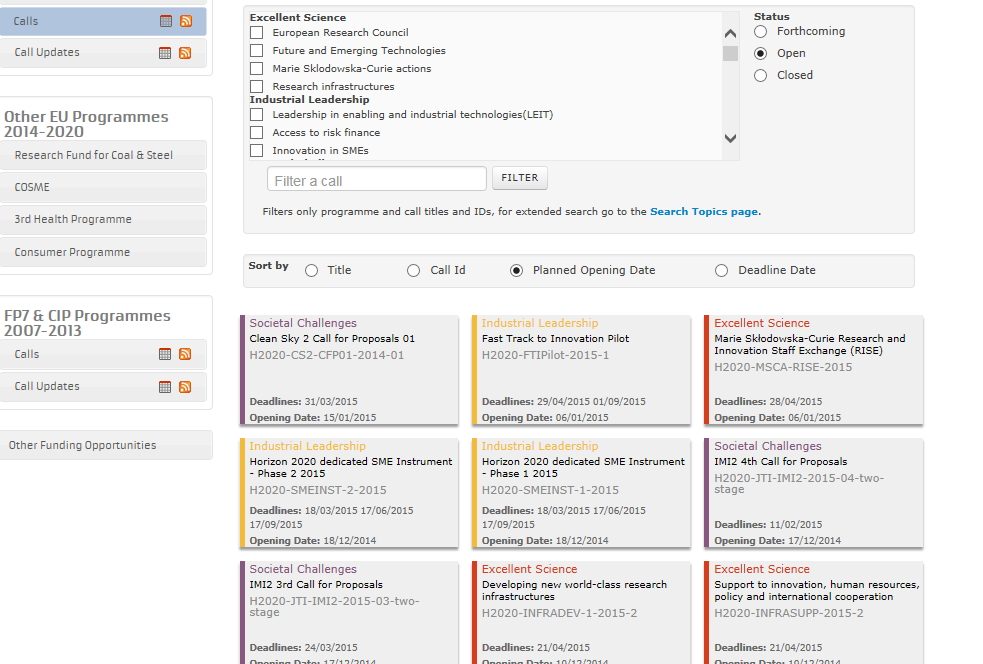The width and height of the screenshot is (983, 664).
Task: Open calendar icon in Horizon 2020 Calls row
Action: tap(166, 21)
